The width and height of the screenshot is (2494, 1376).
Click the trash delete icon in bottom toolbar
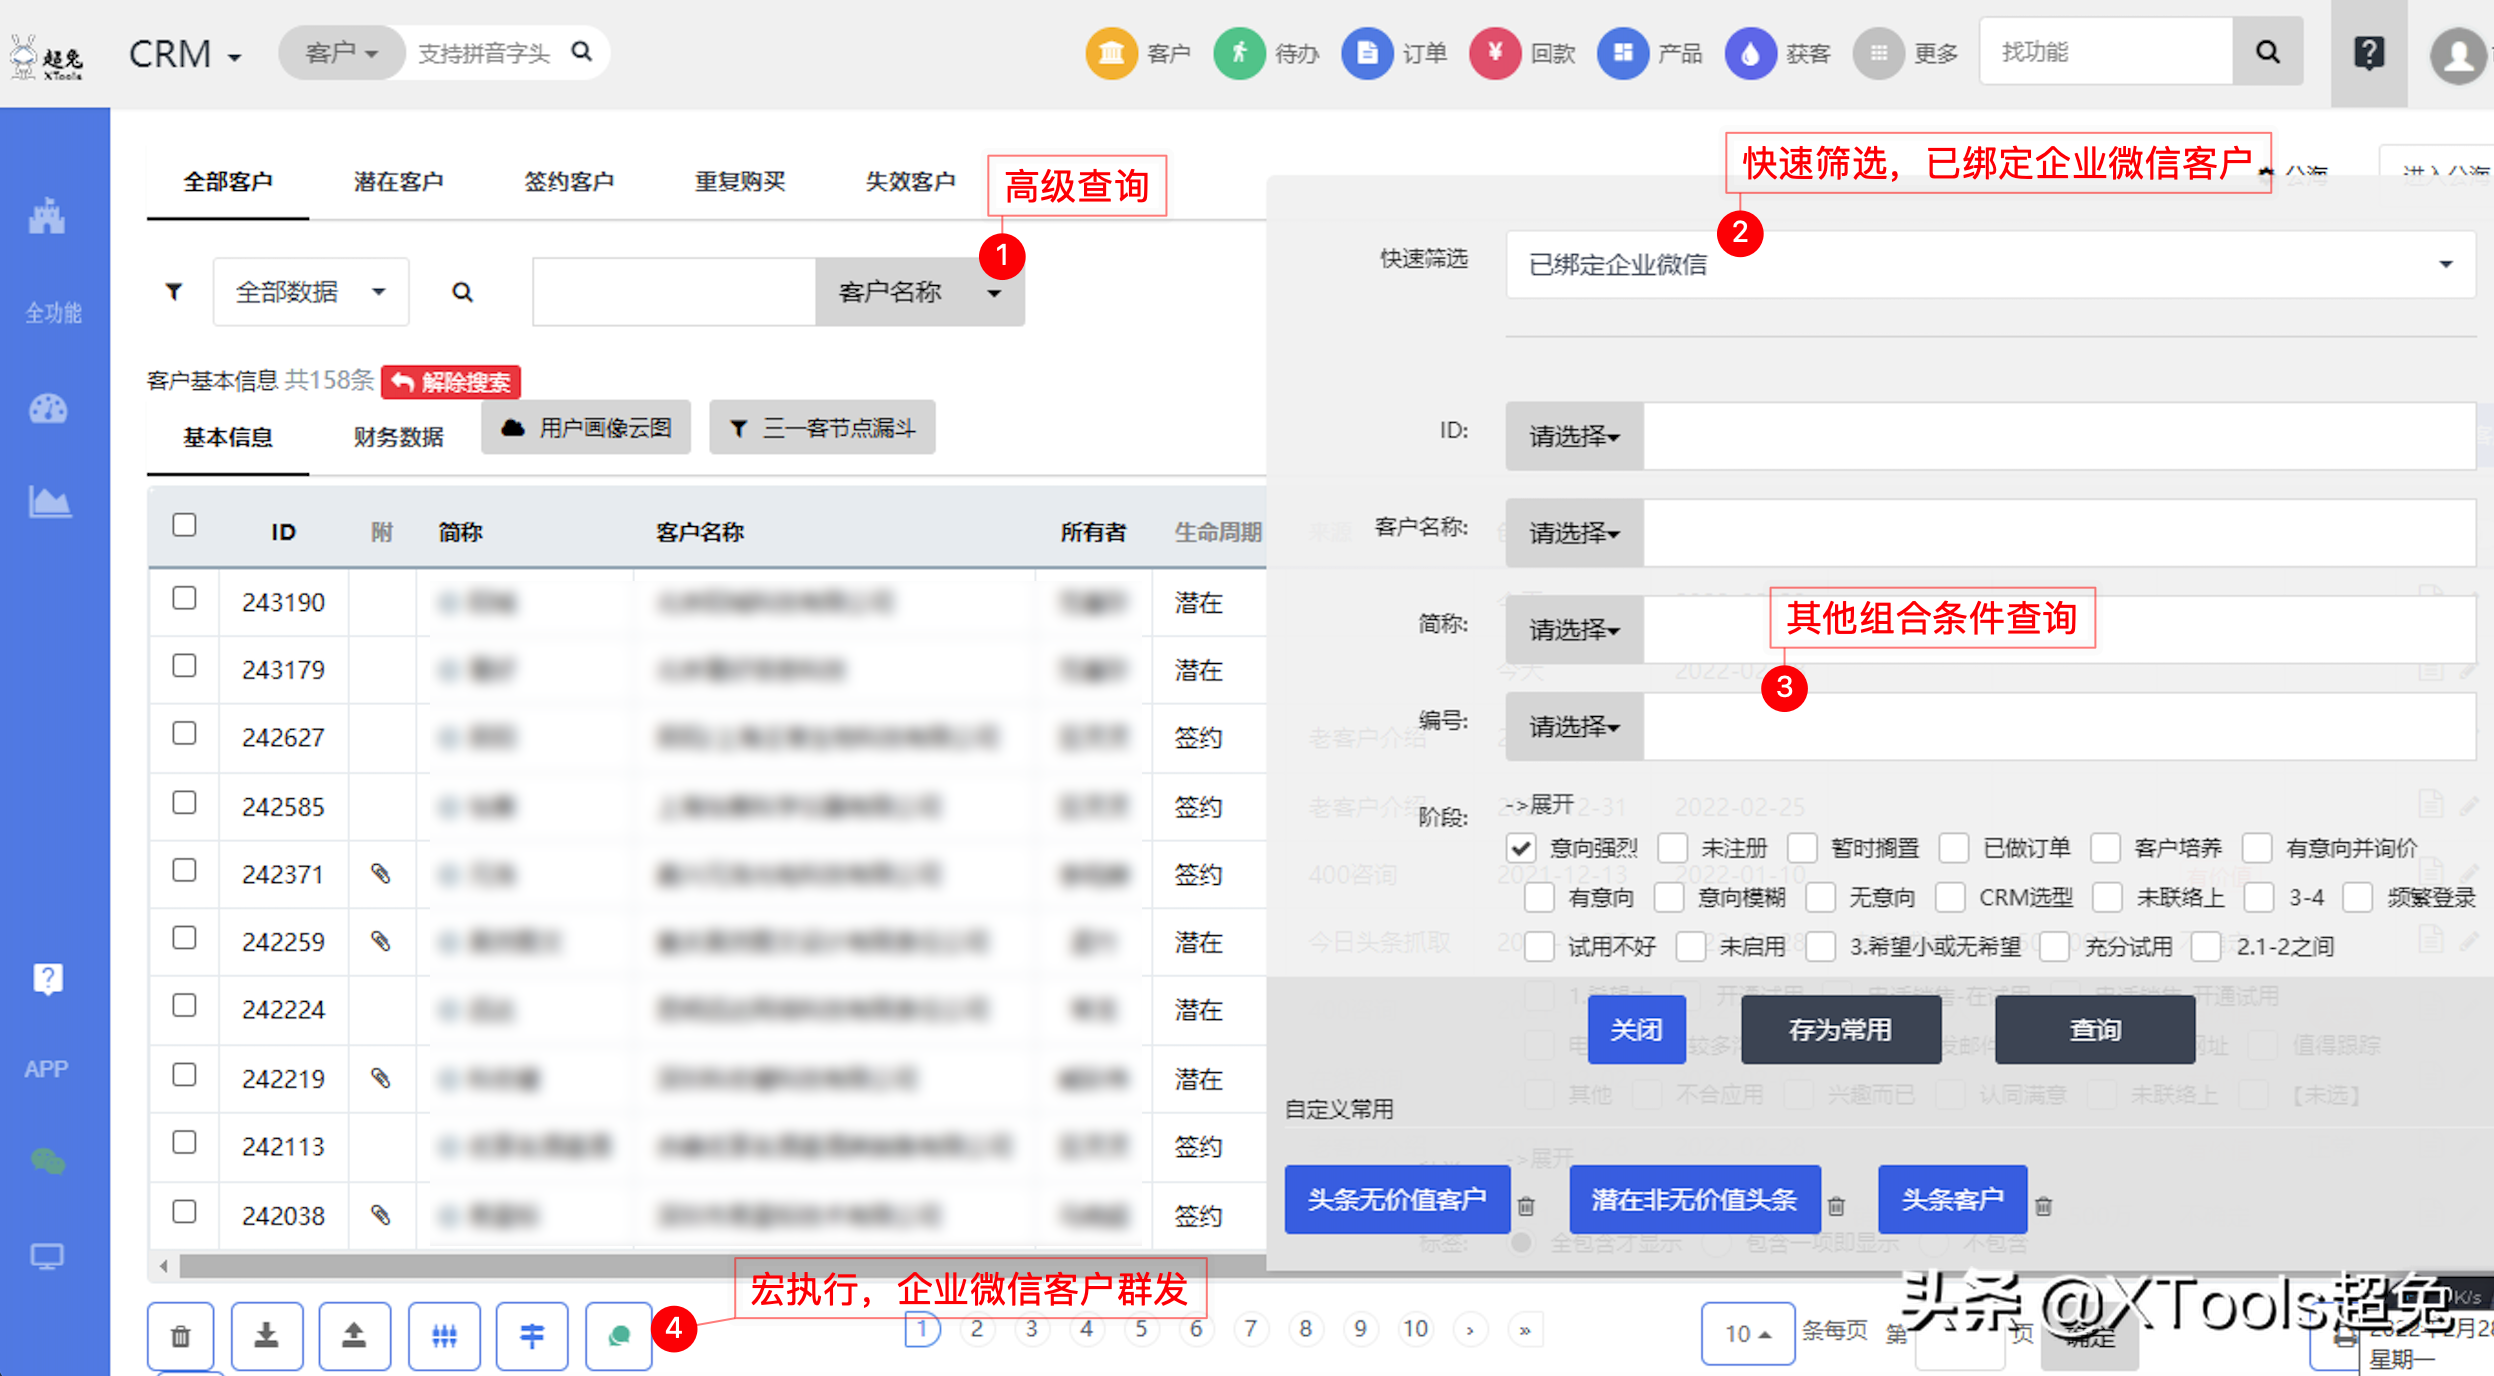[x=180, y=1336]
